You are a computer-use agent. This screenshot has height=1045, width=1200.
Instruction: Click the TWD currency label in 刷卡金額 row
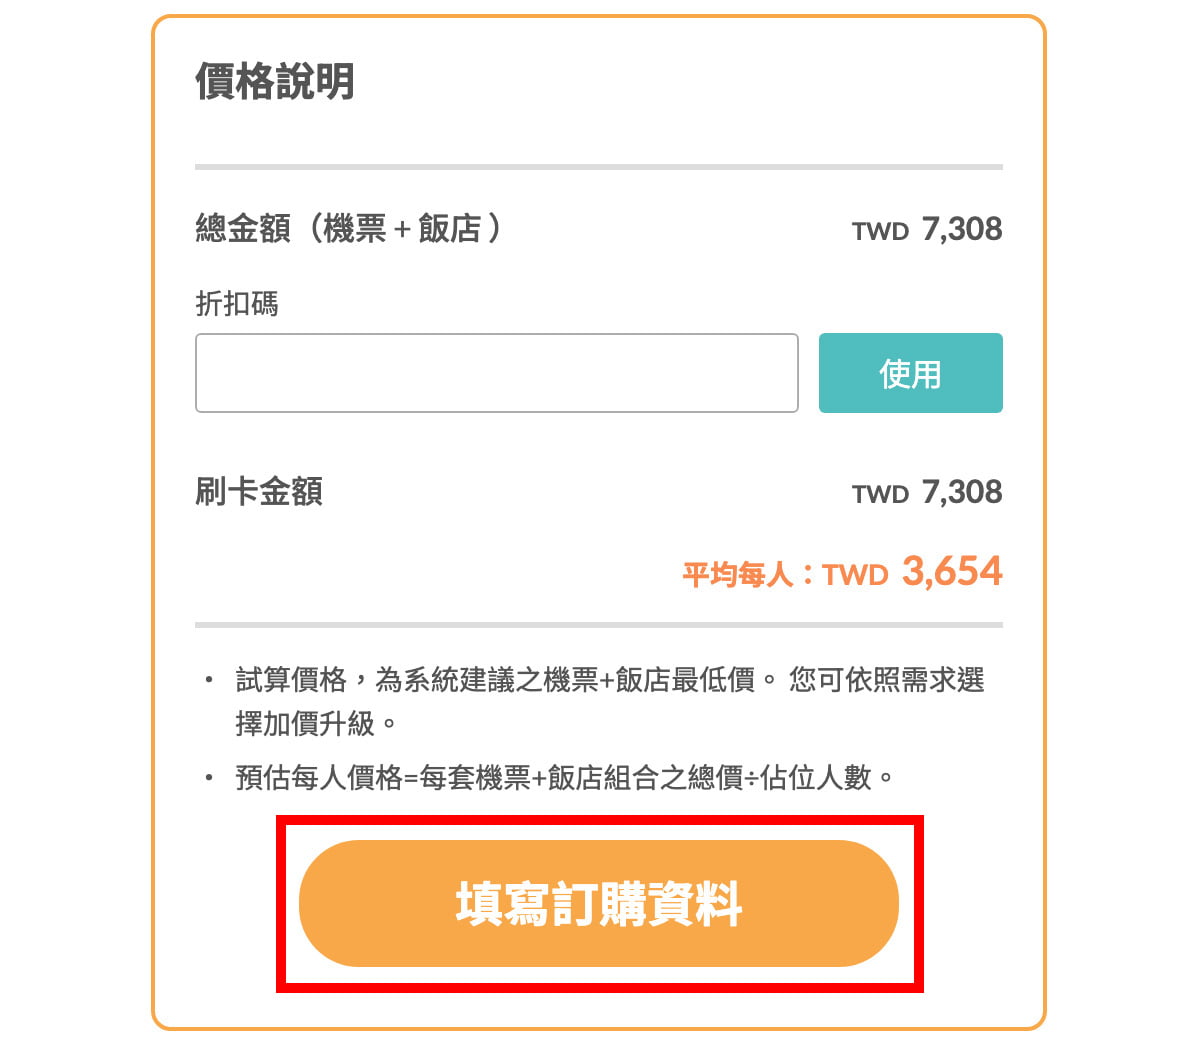pyautogui.click(x=880, y=495)
